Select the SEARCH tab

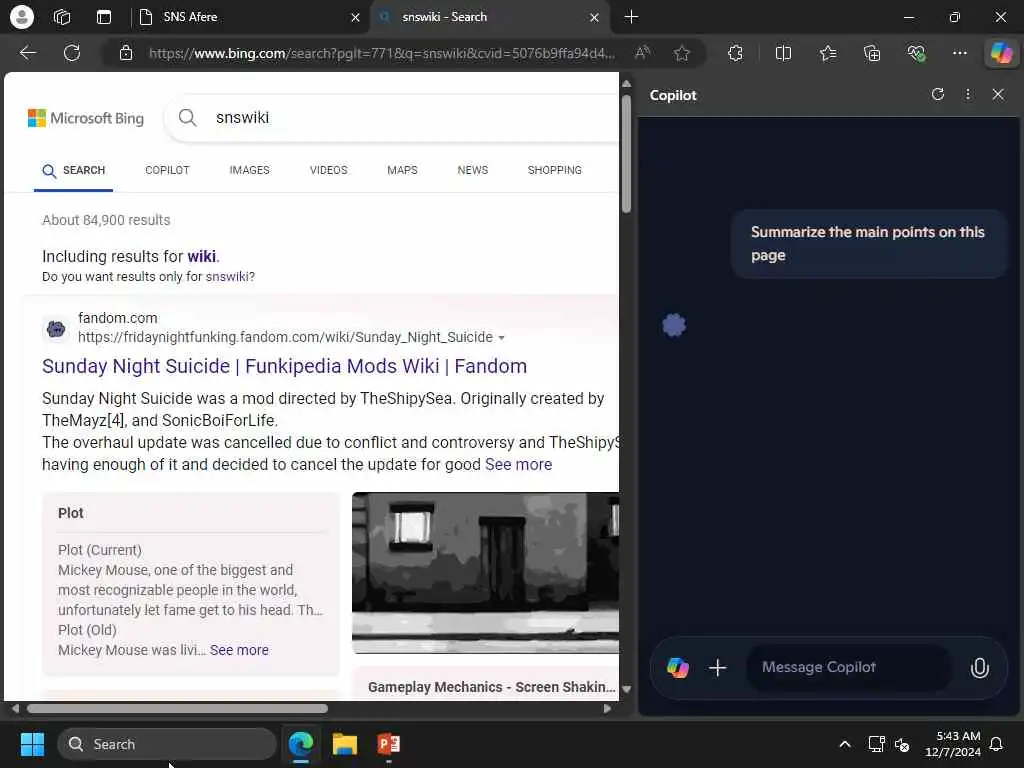(73, 171)
